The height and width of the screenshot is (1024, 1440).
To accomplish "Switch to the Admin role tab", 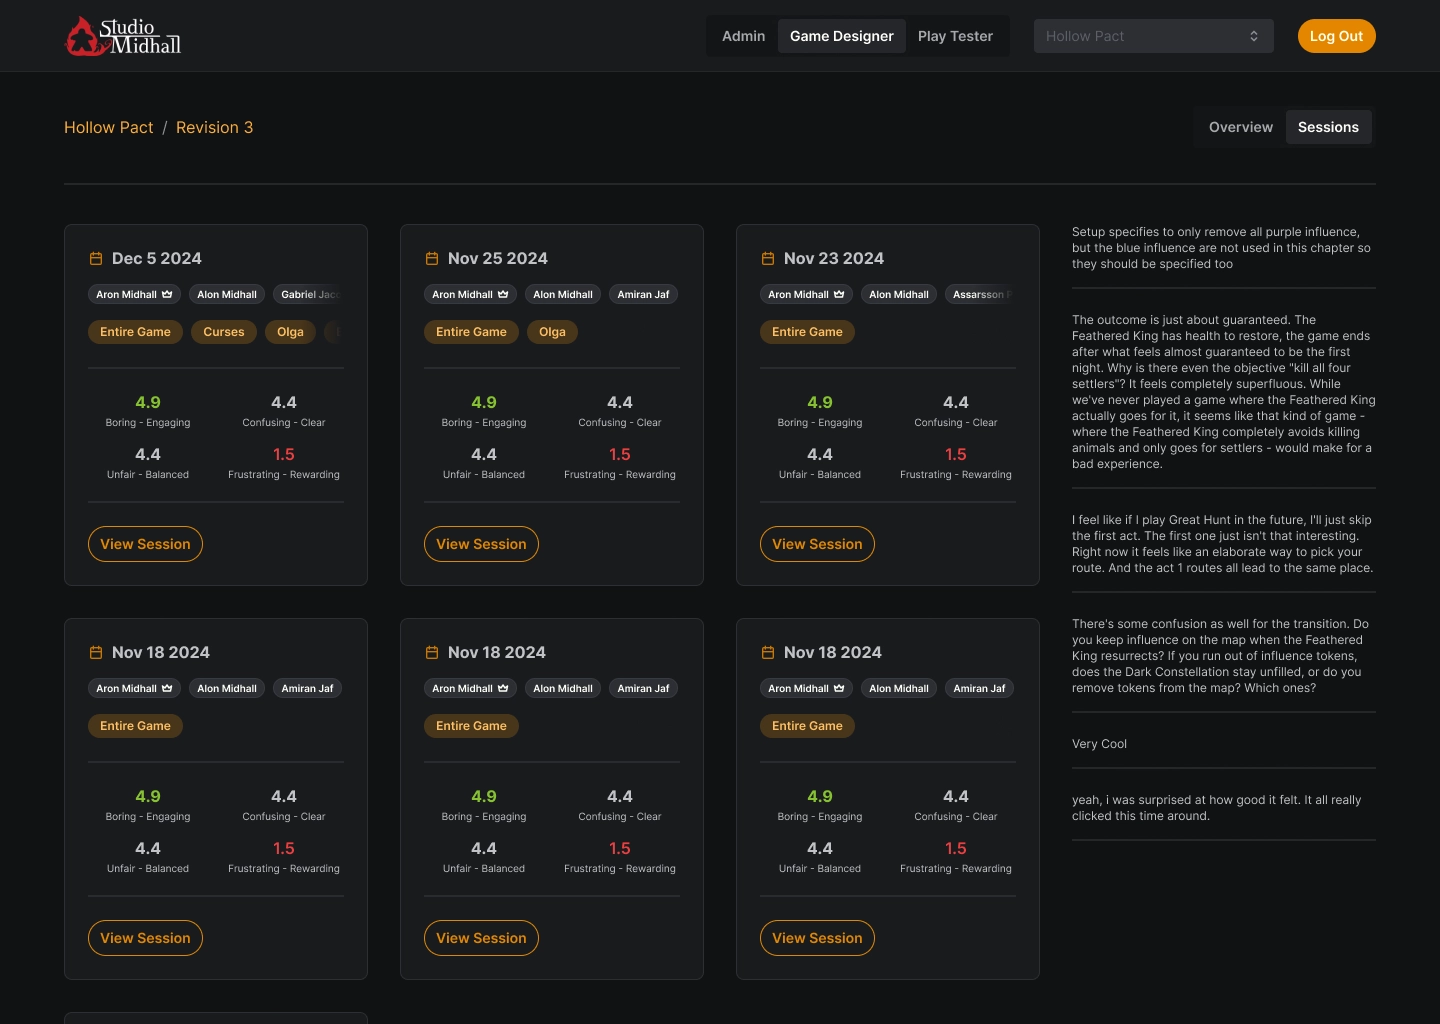I will point(743,36).
